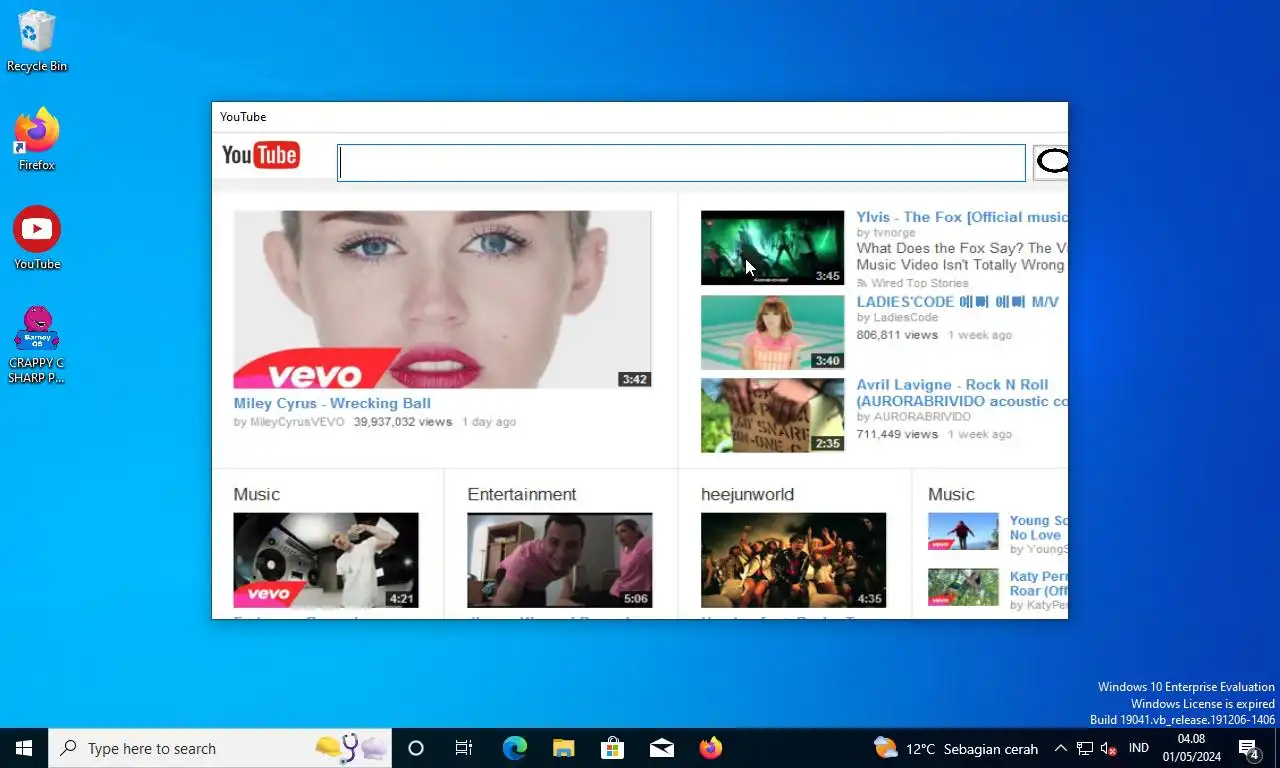Click '711,449 views' text
Viewport: 1280px width, 768px height.
coord(897,434)
